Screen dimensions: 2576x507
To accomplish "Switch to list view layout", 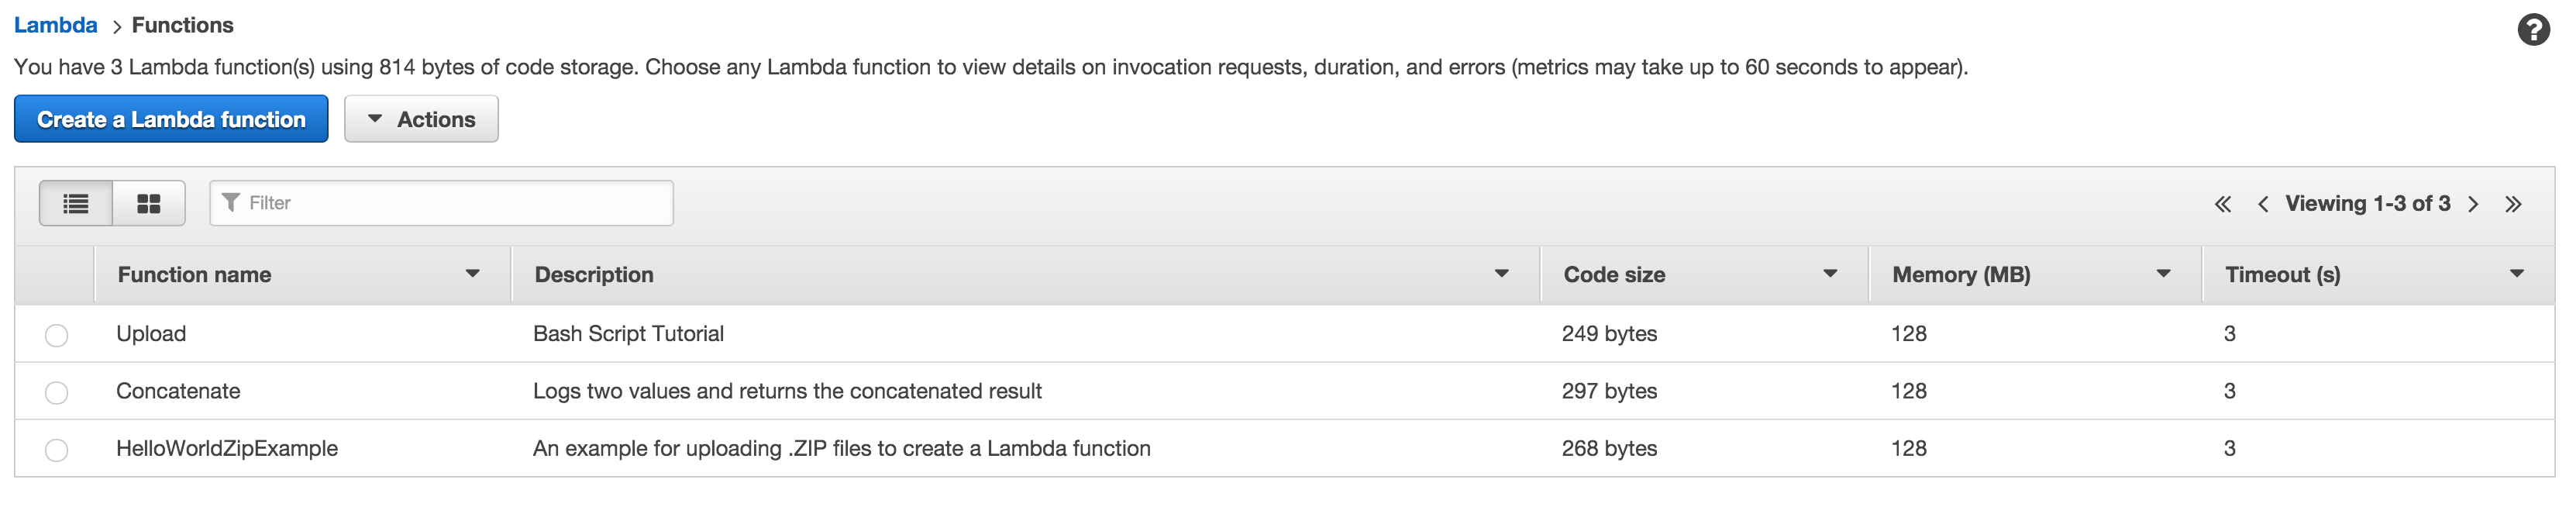I will (75, 202).
